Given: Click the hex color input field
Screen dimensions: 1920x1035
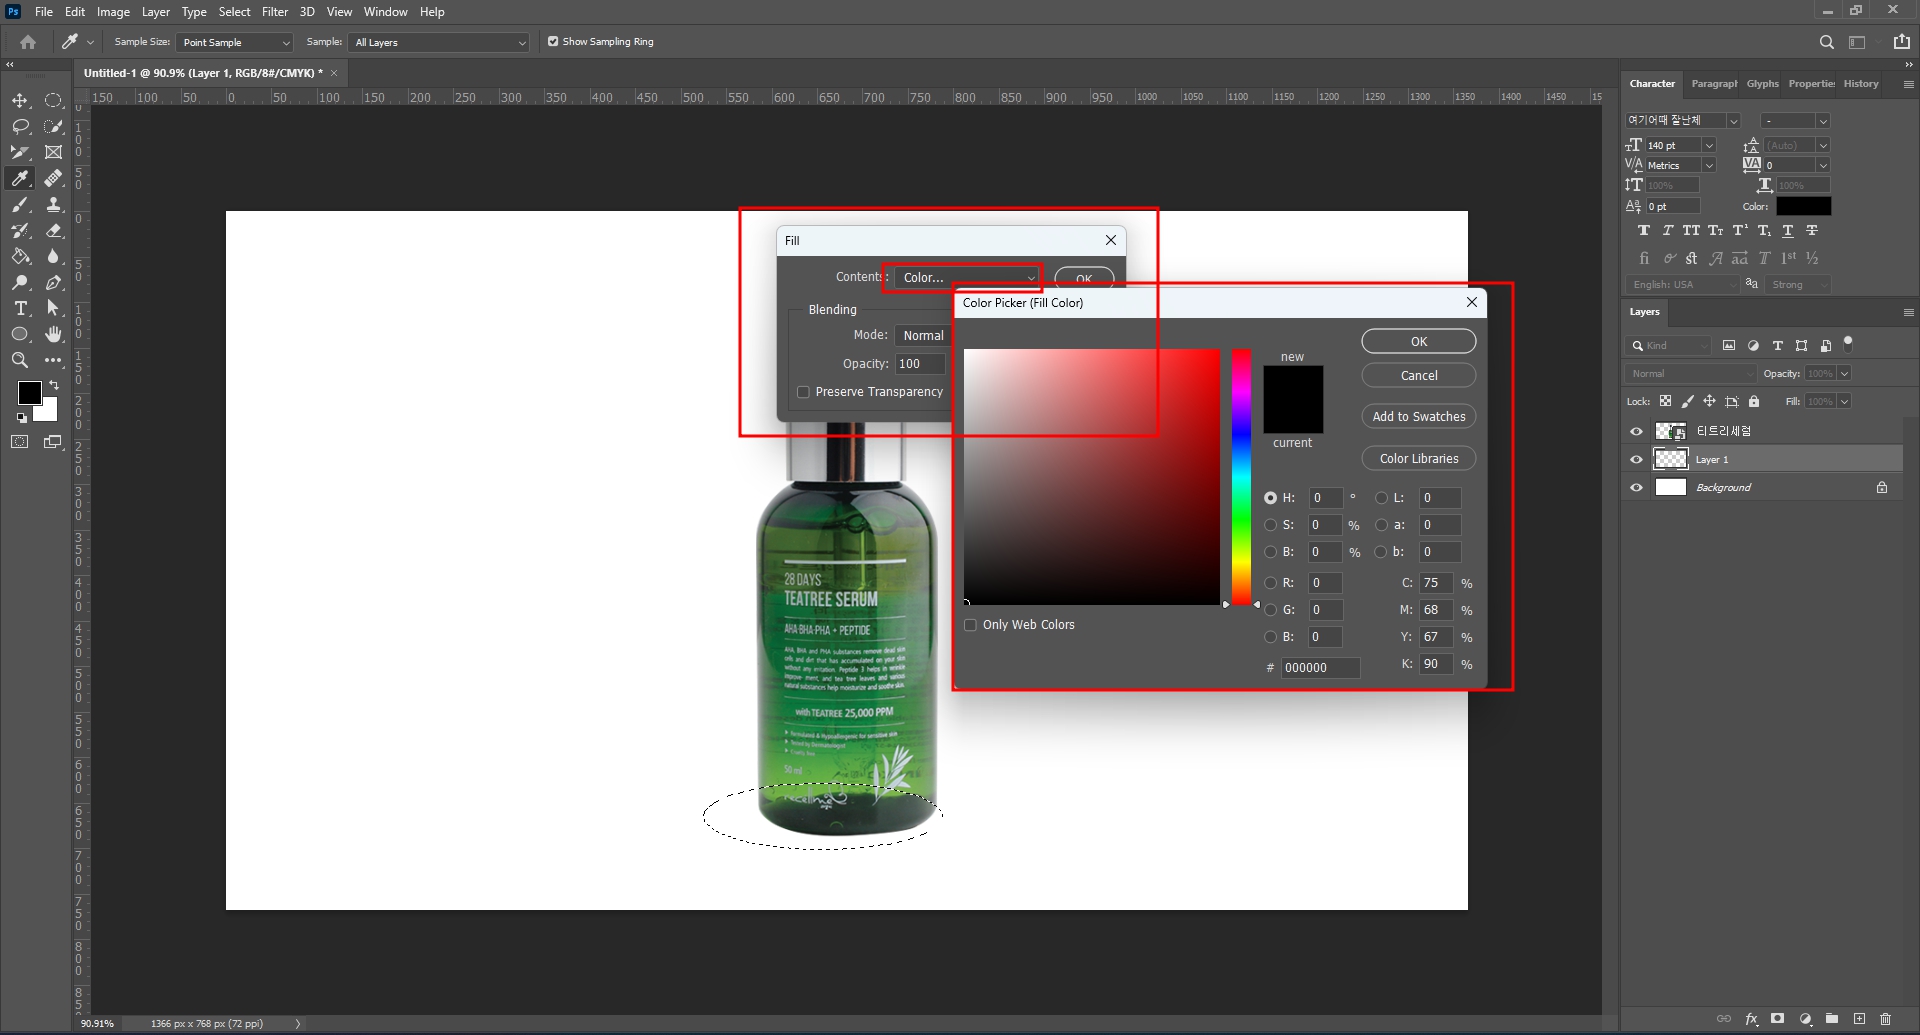Looking at the screenshot, I should pos(1320,668).
